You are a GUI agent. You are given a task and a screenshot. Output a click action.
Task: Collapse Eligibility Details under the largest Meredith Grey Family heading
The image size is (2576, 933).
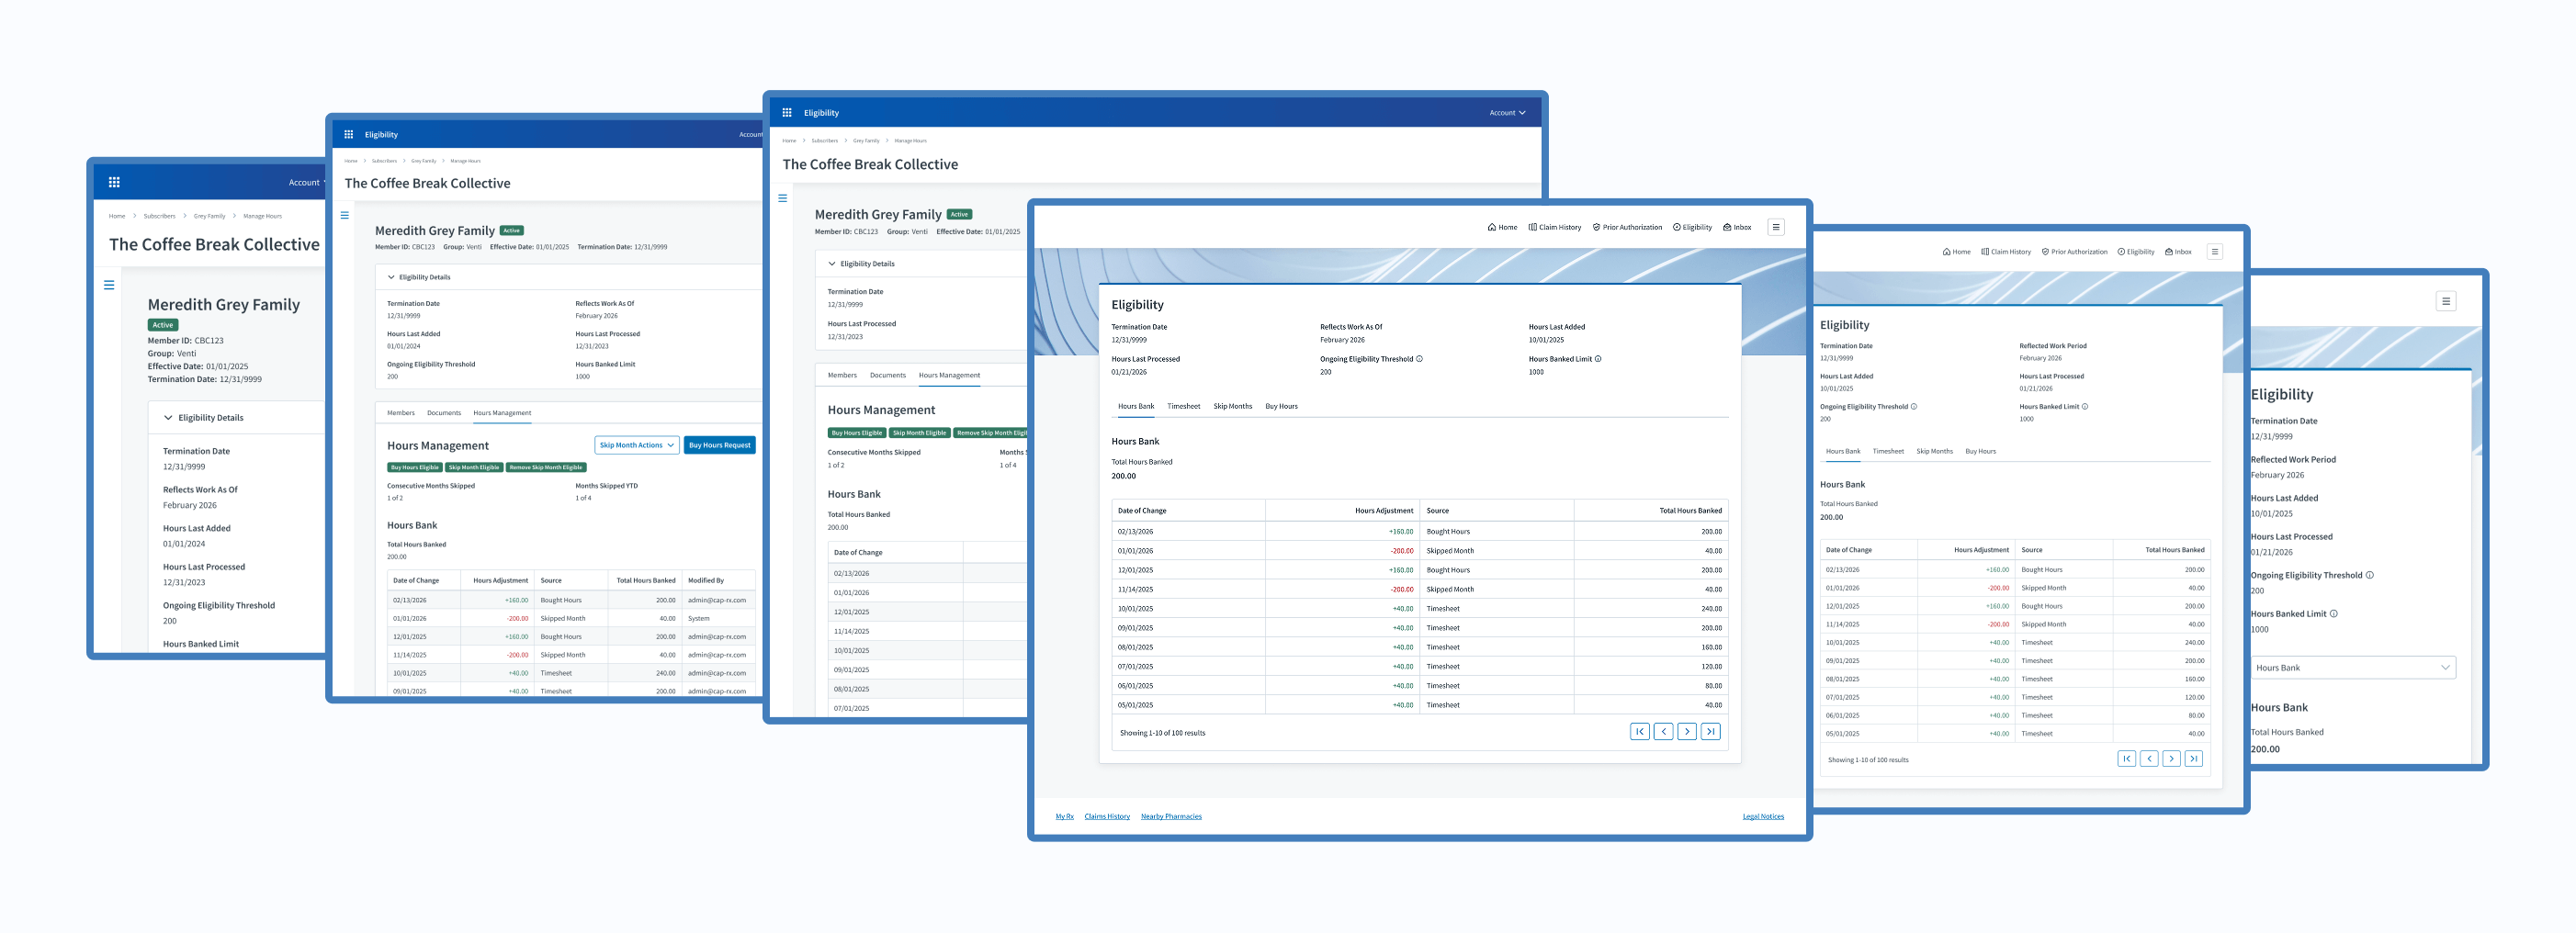point(168,418)
